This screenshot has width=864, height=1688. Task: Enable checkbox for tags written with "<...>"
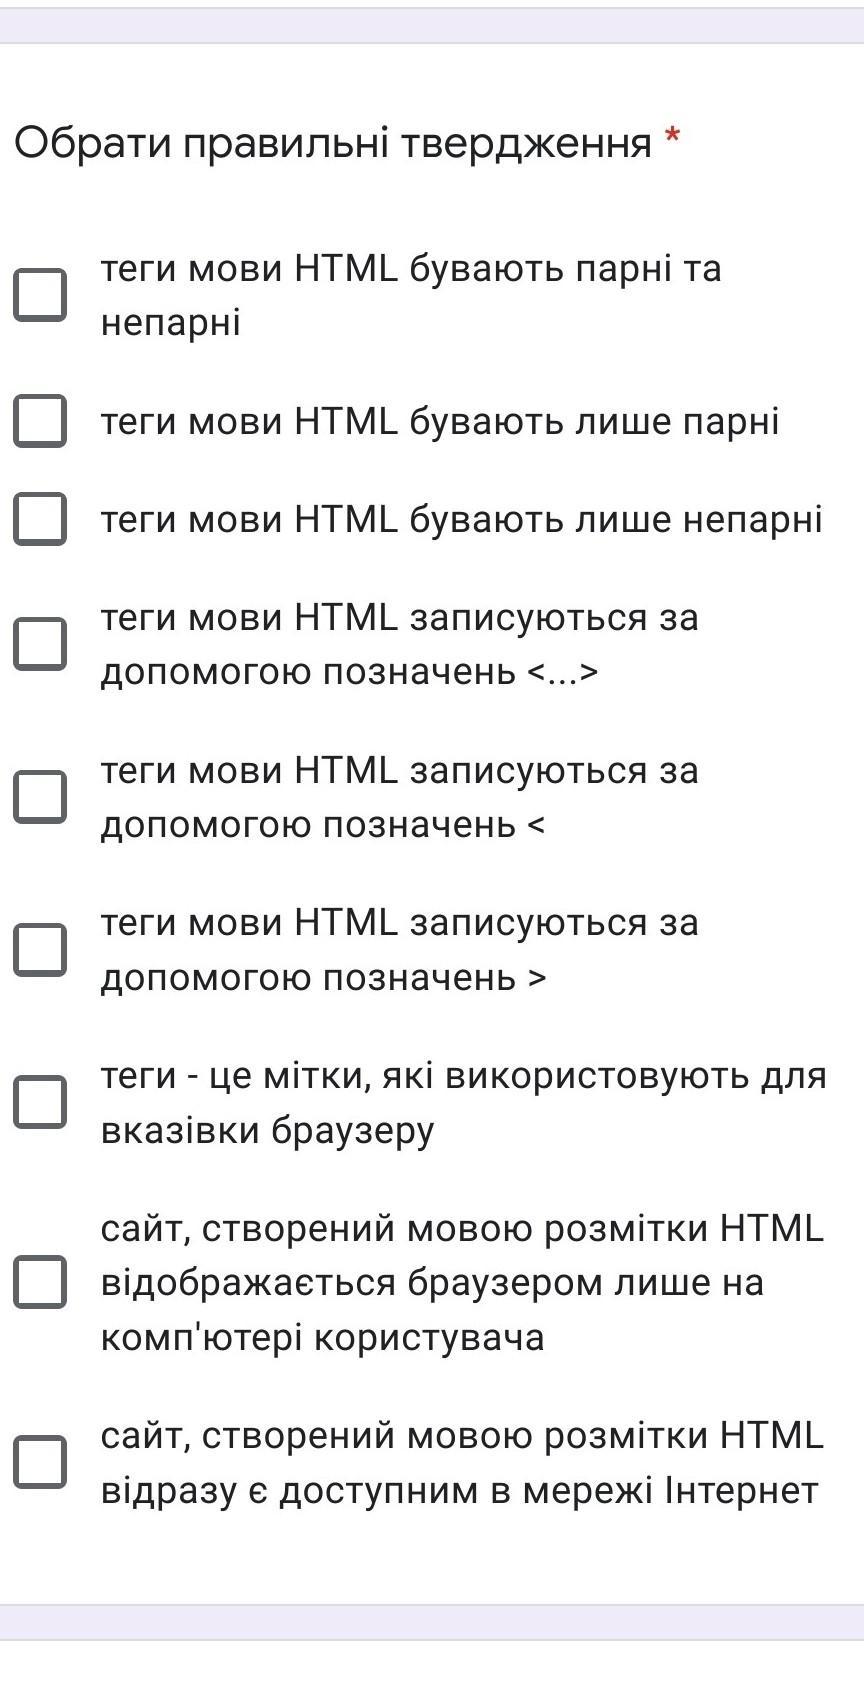click(x=40, y=644)
